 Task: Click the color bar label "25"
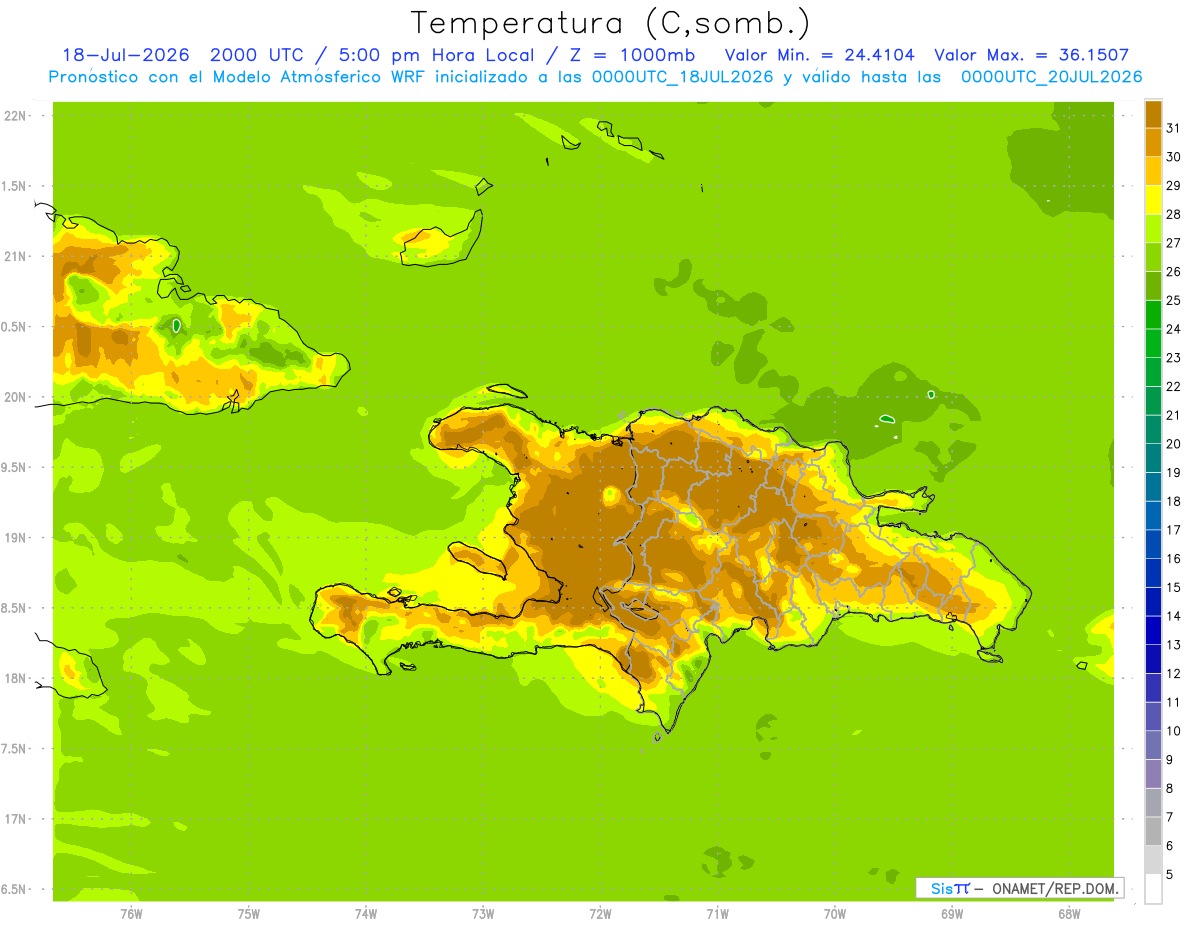(1173, 300)
